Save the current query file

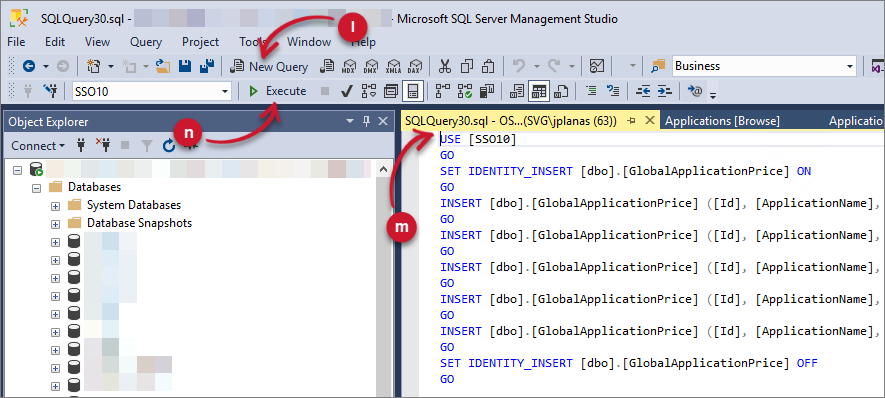point(185,66)
